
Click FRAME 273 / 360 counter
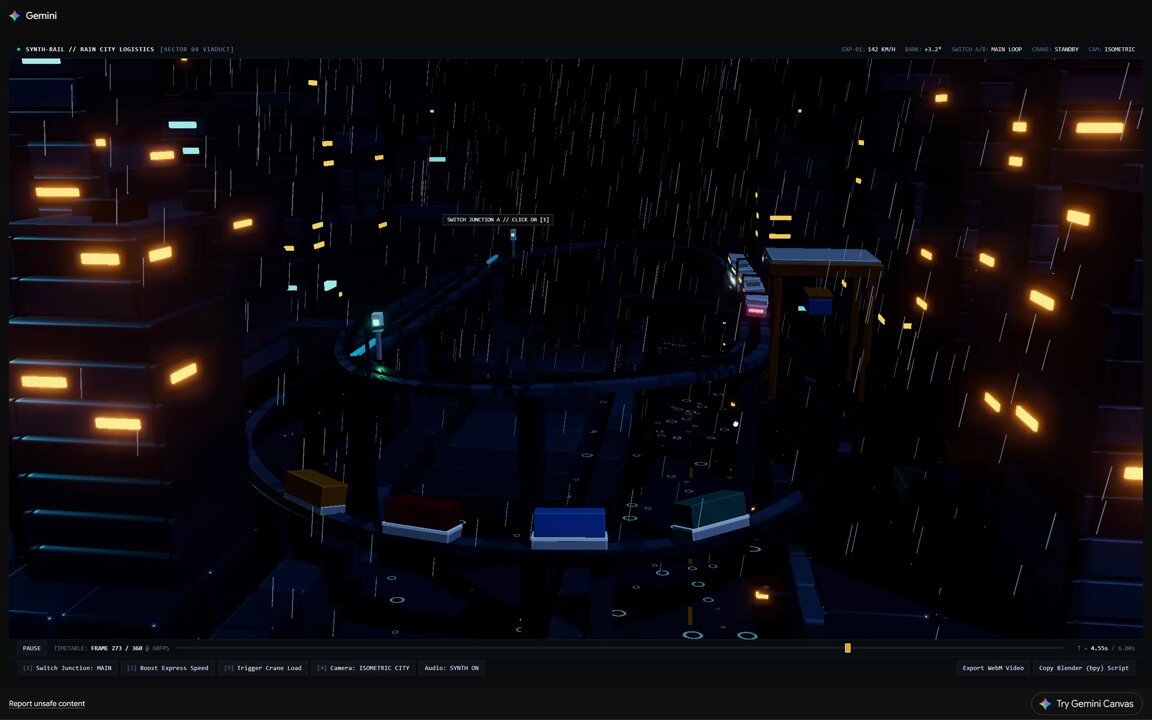coord(116,648)
